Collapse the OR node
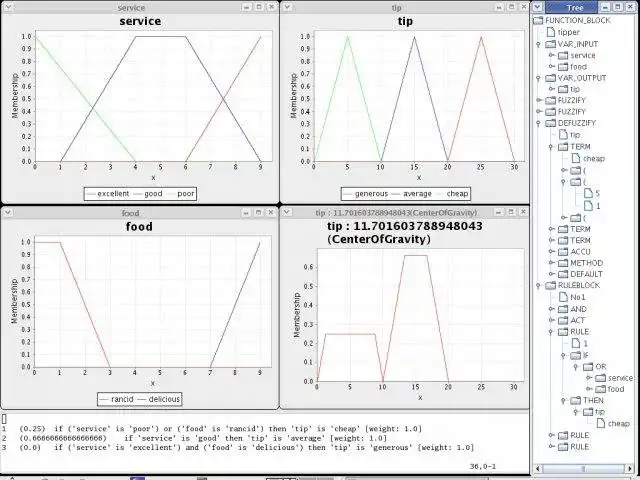This screenshot has width=640, height=480. pos(576,367)
